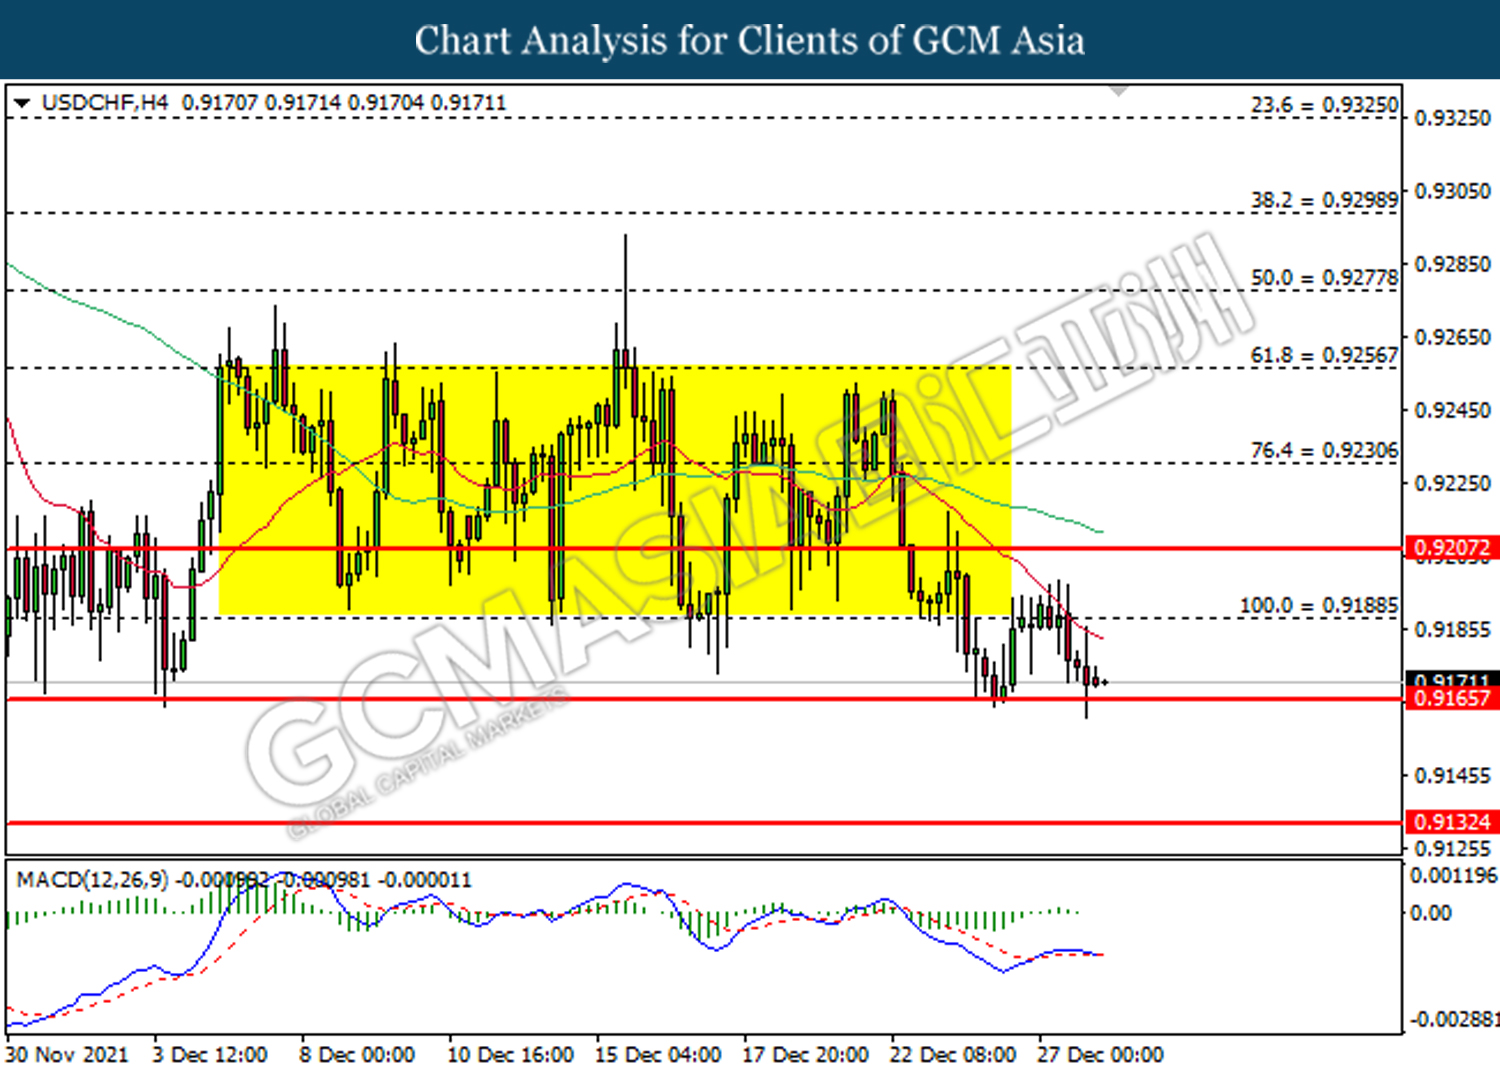Click the 0.91455 price axis value
Viewport: 1500px width, 1071px height.
click(x=1453, y=775)
